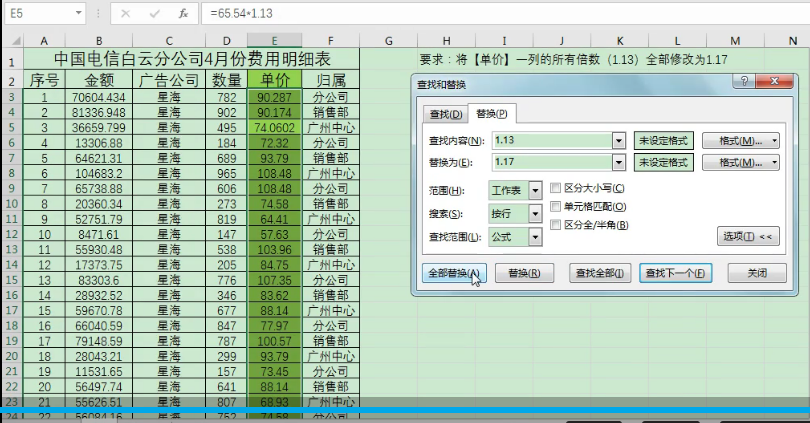Click cell with value 104683.2
Viewport: 810px width, 423px height.
click(99, 174)
